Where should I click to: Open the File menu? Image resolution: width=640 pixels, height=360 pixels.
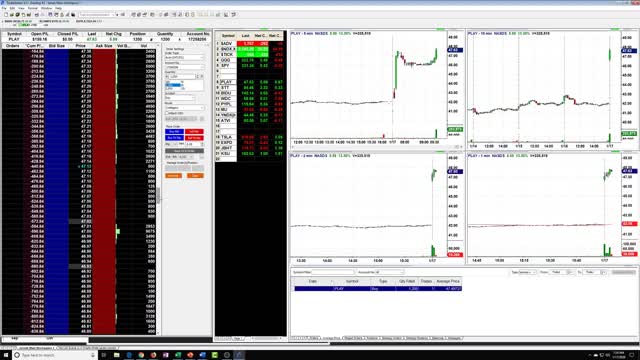(x=4, y=8)
